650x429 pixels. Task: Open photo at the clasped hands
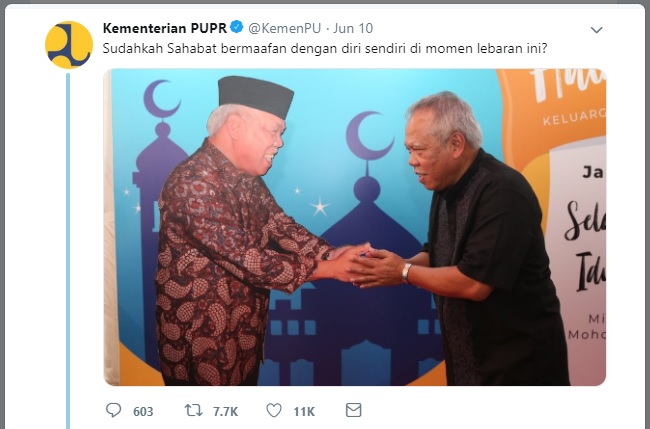click(359, 265)
